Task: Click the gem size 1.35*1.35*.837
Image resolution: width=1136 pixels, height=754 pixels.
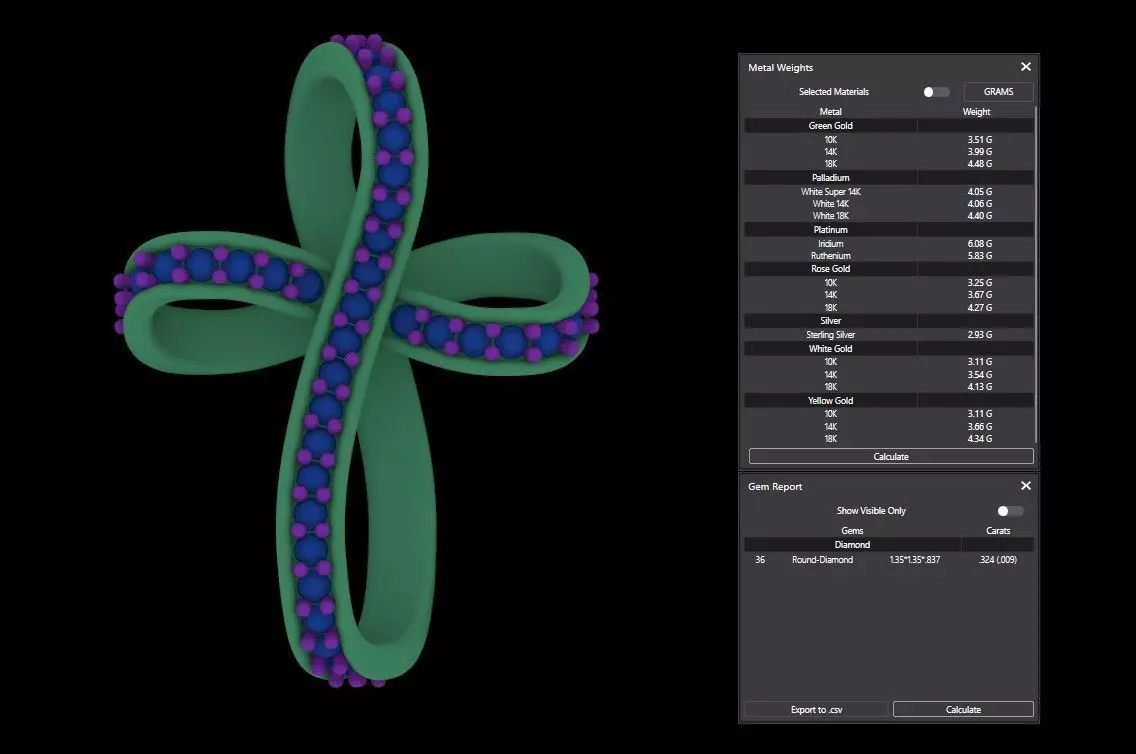Action: [914, 560]
